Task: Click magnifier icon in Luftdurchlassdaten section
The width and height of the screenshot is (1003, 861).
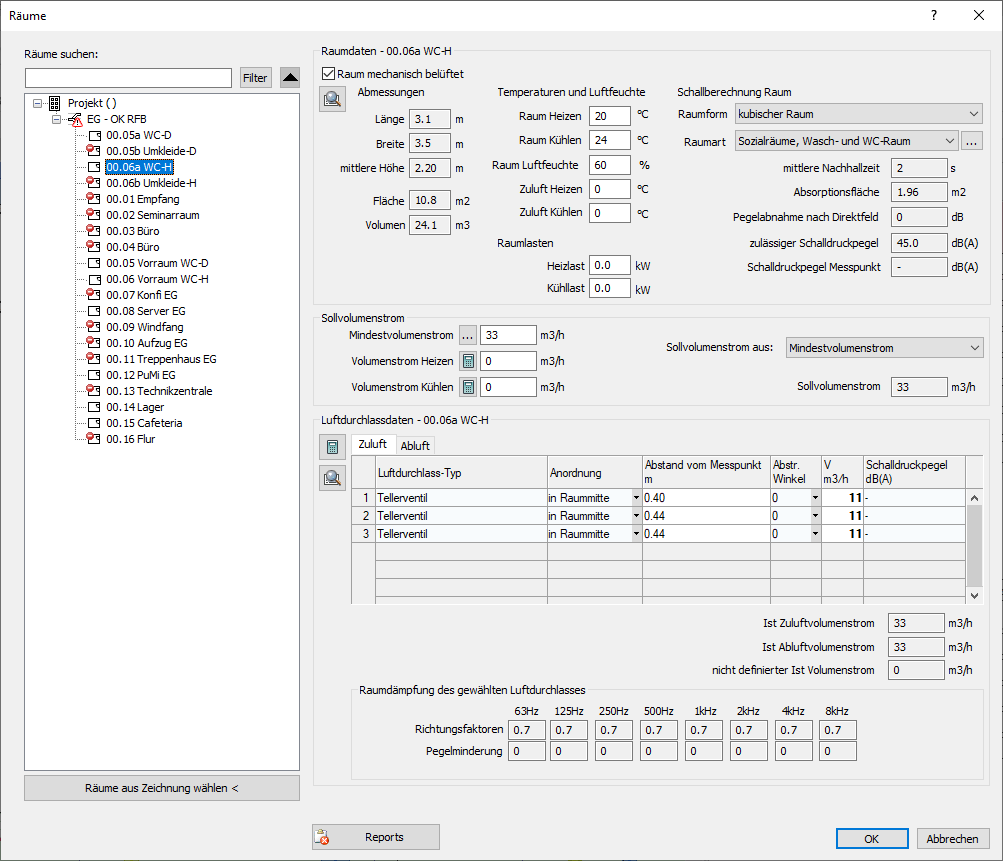Action: (331, 478)
